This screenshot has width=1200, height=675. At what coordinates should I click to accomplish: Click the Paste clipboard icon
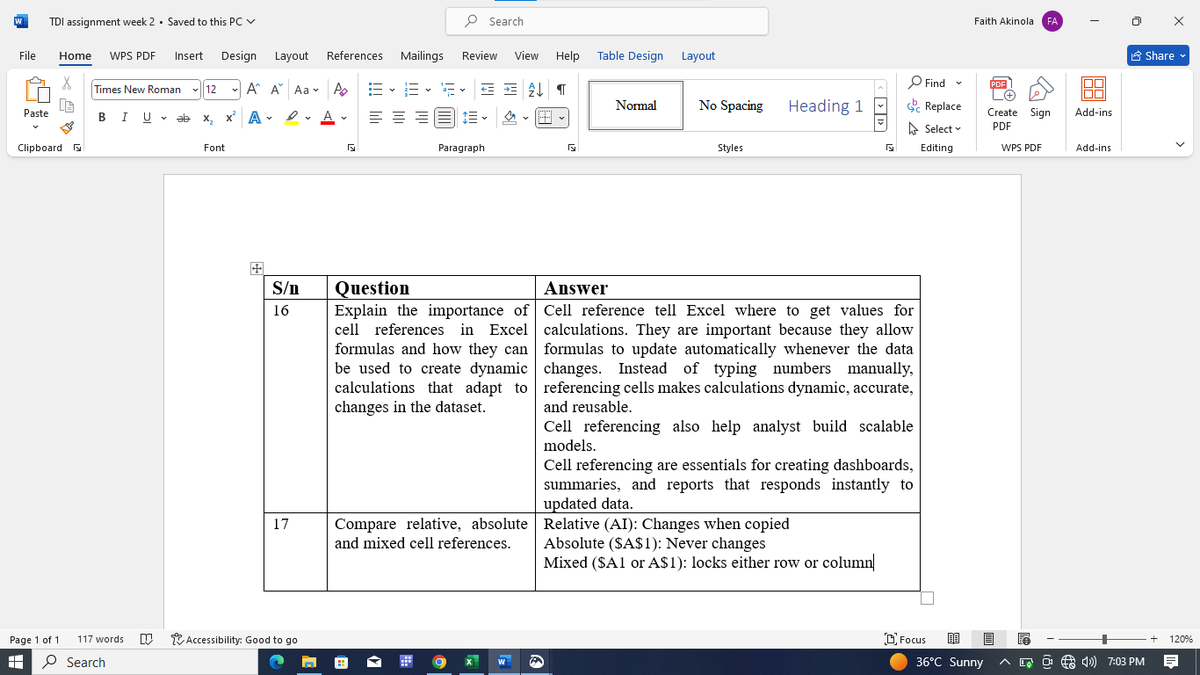click(x=36, y=92)
